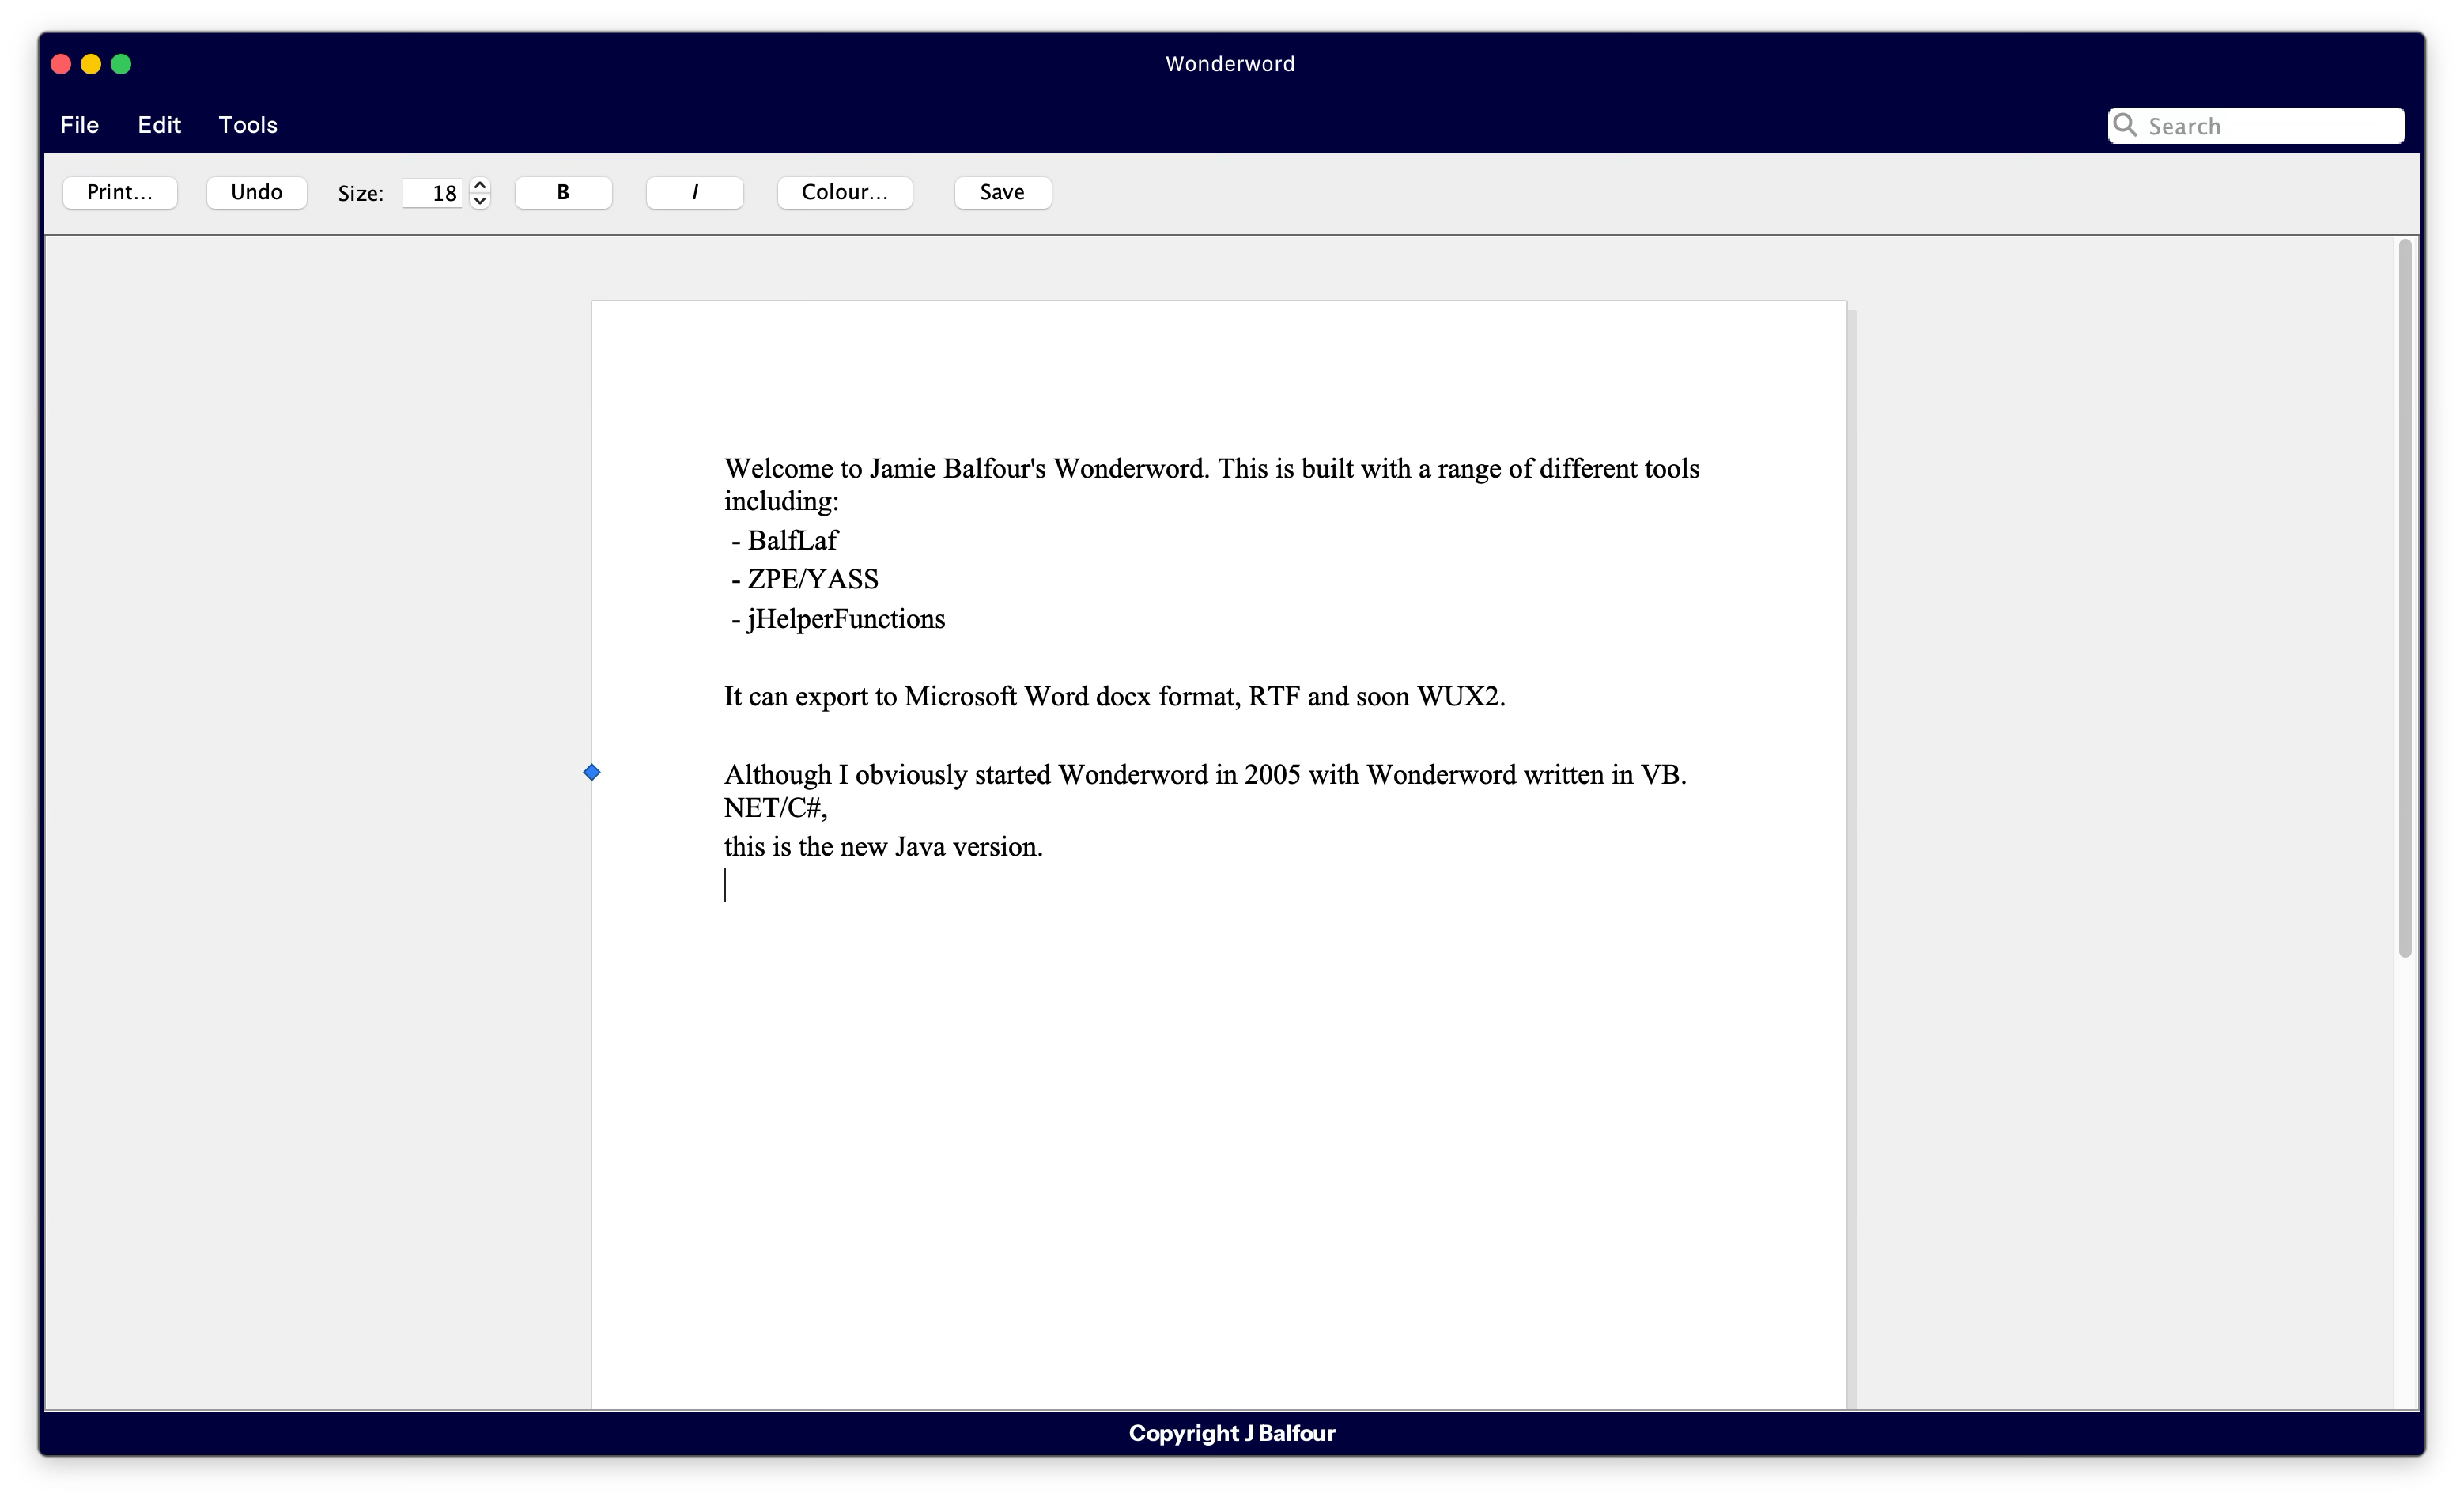This screenshot has height=1501, width=2464.
Task: Increase the font size with the up arrow
Action: point(480,185)
